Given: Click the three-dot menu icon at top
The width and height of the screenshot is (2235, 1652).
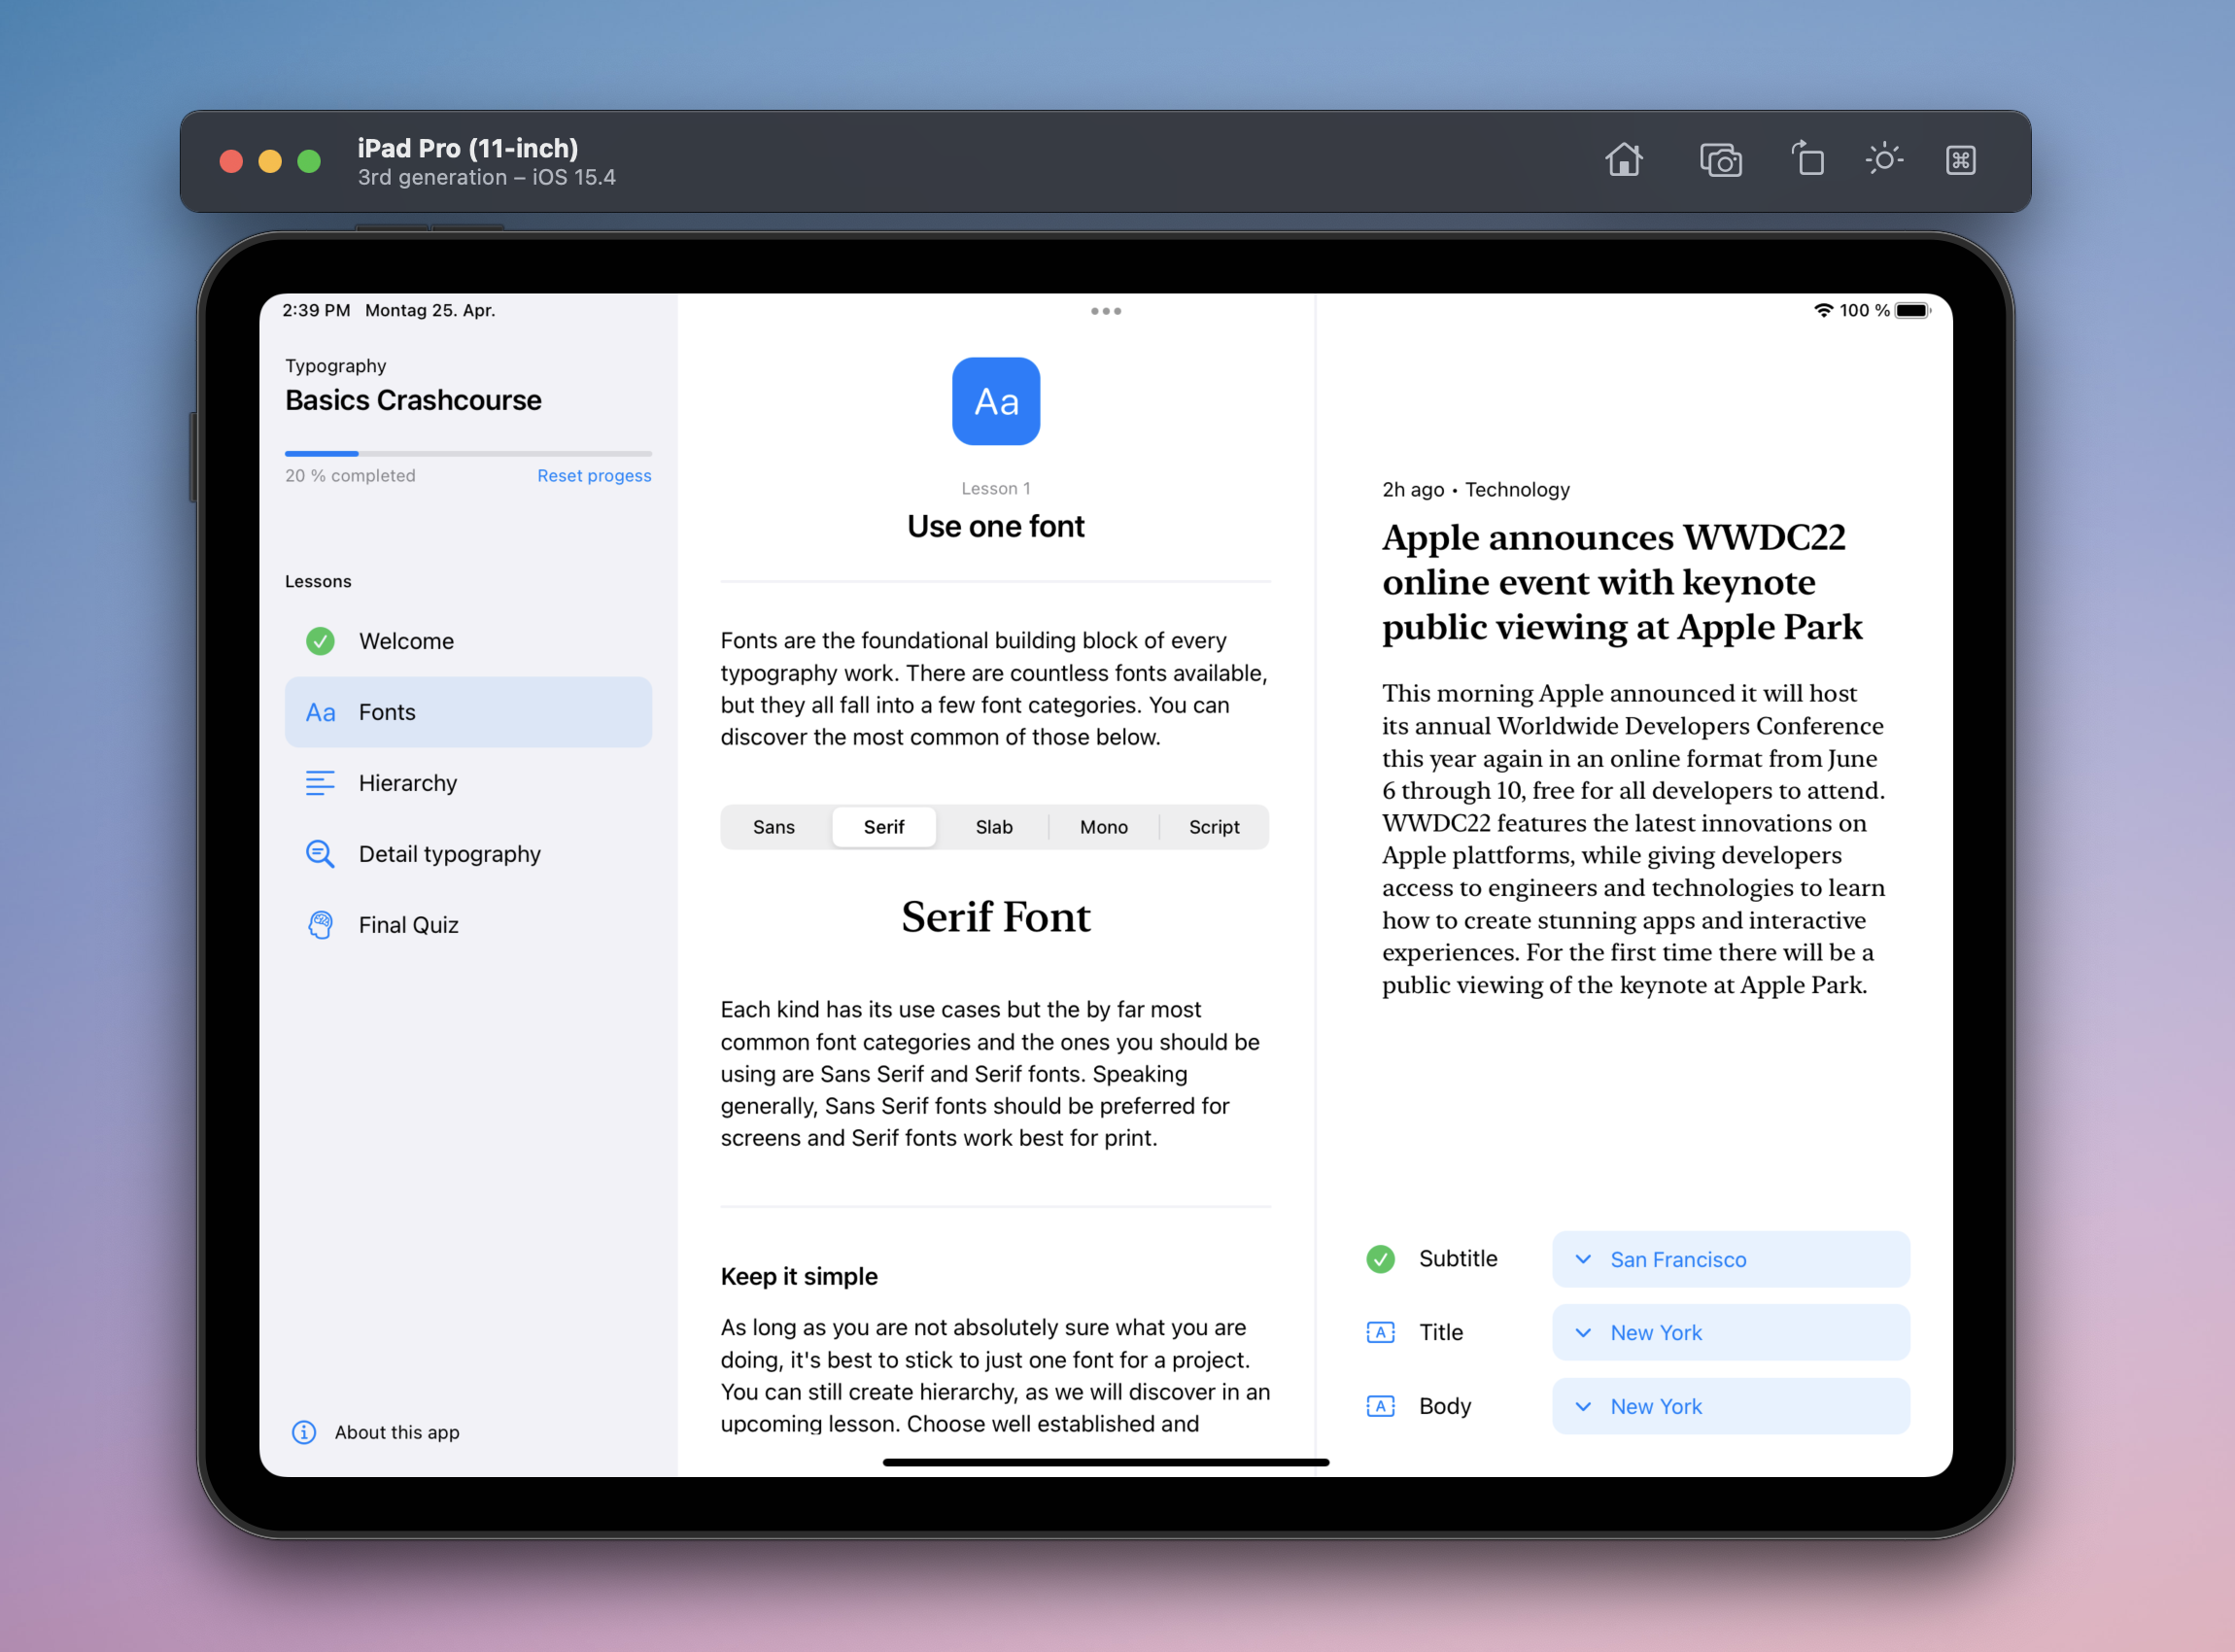Looking at the screenshot, I should (1106, 309).
